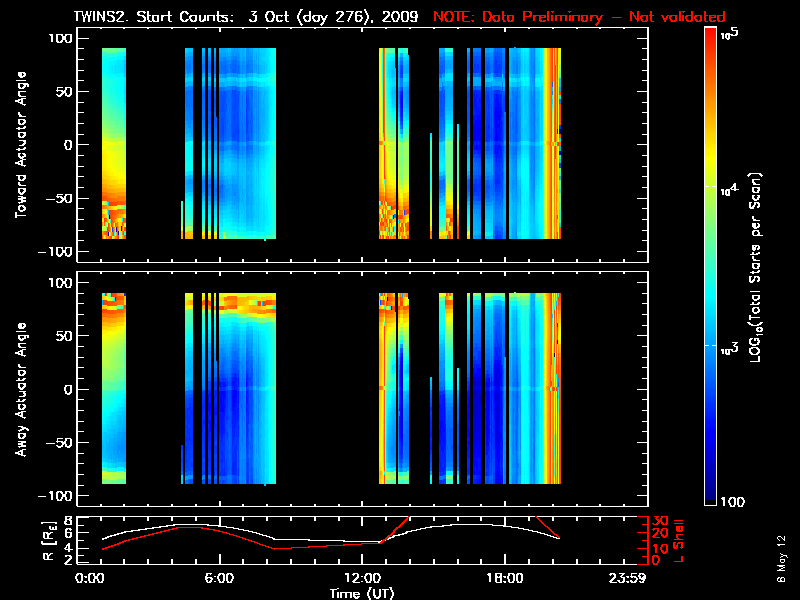
Task: Select the 0:00 time tick label
Action: (90, 578)
